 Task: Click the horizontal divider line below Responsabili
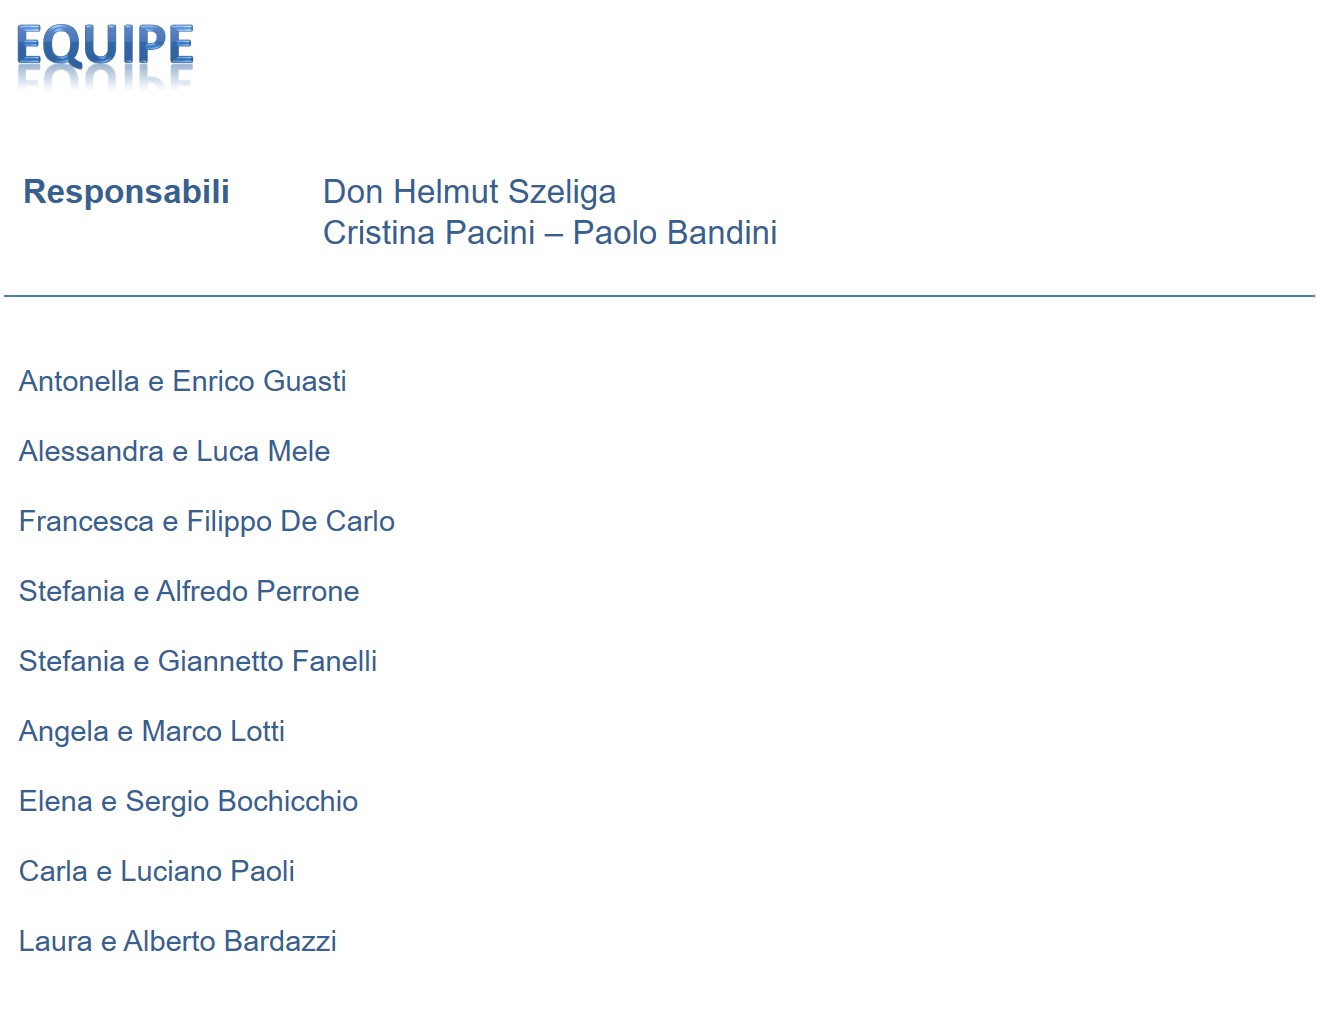[659, 296]
